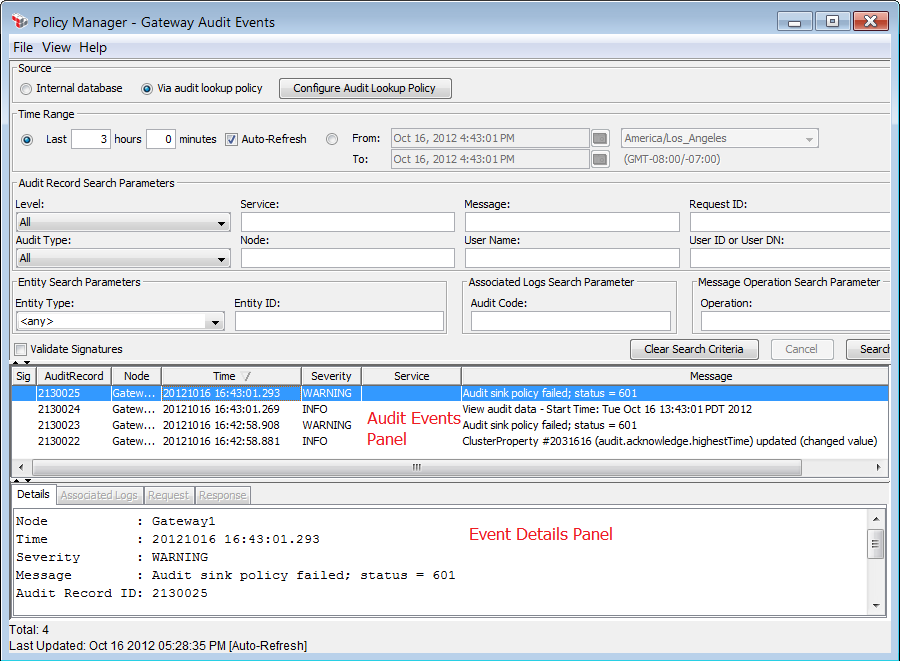The height and width of the screenshot is (661, 900).
Task: Click the Details panel scroll-up arrow
Action: click(x=877, y=518)
